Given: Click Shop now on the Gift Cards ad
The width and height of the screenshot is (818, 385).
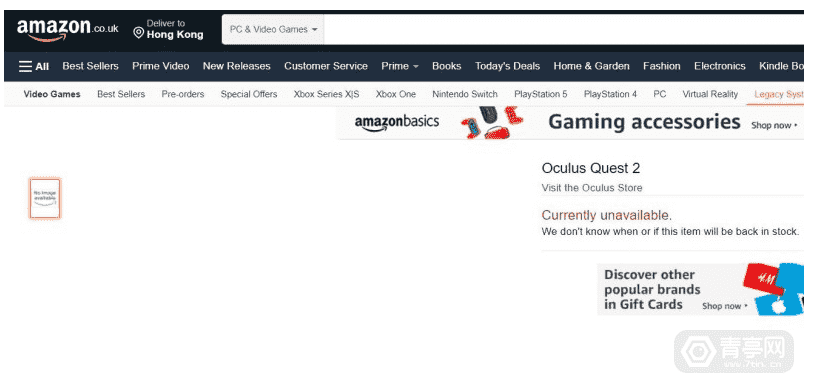Looking at the screenshot, I should tap(725, 306).
